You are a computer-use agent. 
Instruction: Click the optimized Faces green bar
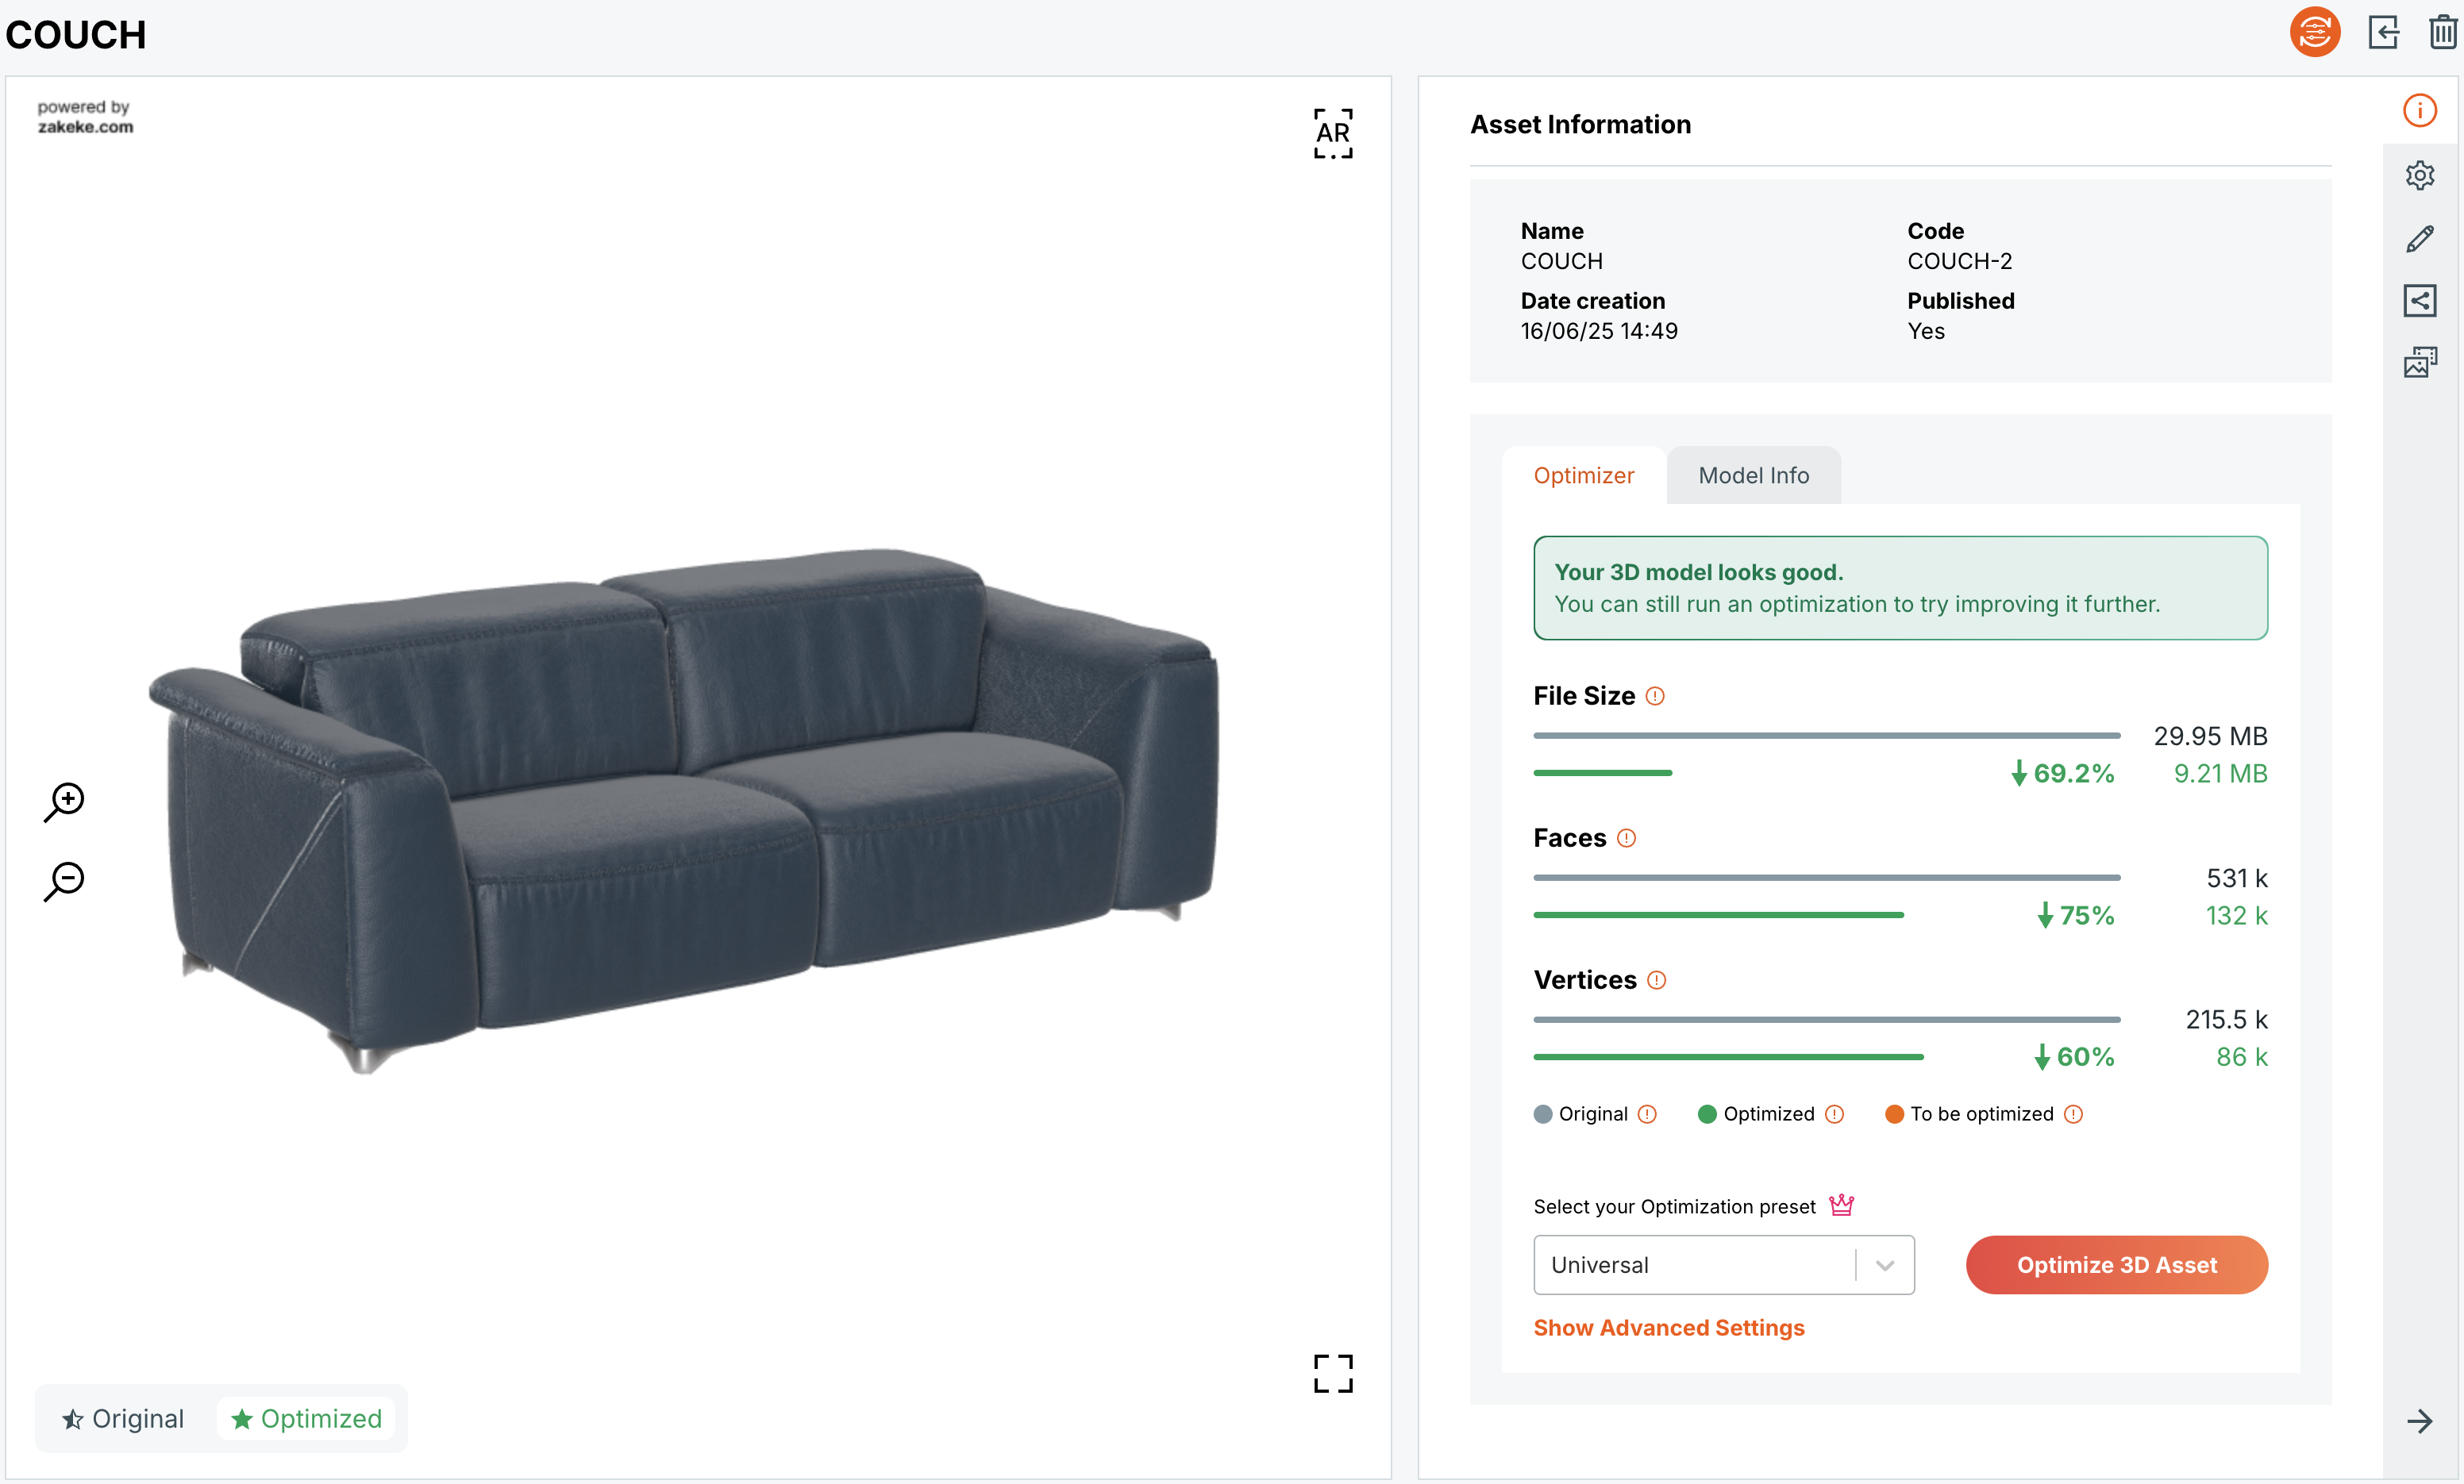(x=1718, y=915)
